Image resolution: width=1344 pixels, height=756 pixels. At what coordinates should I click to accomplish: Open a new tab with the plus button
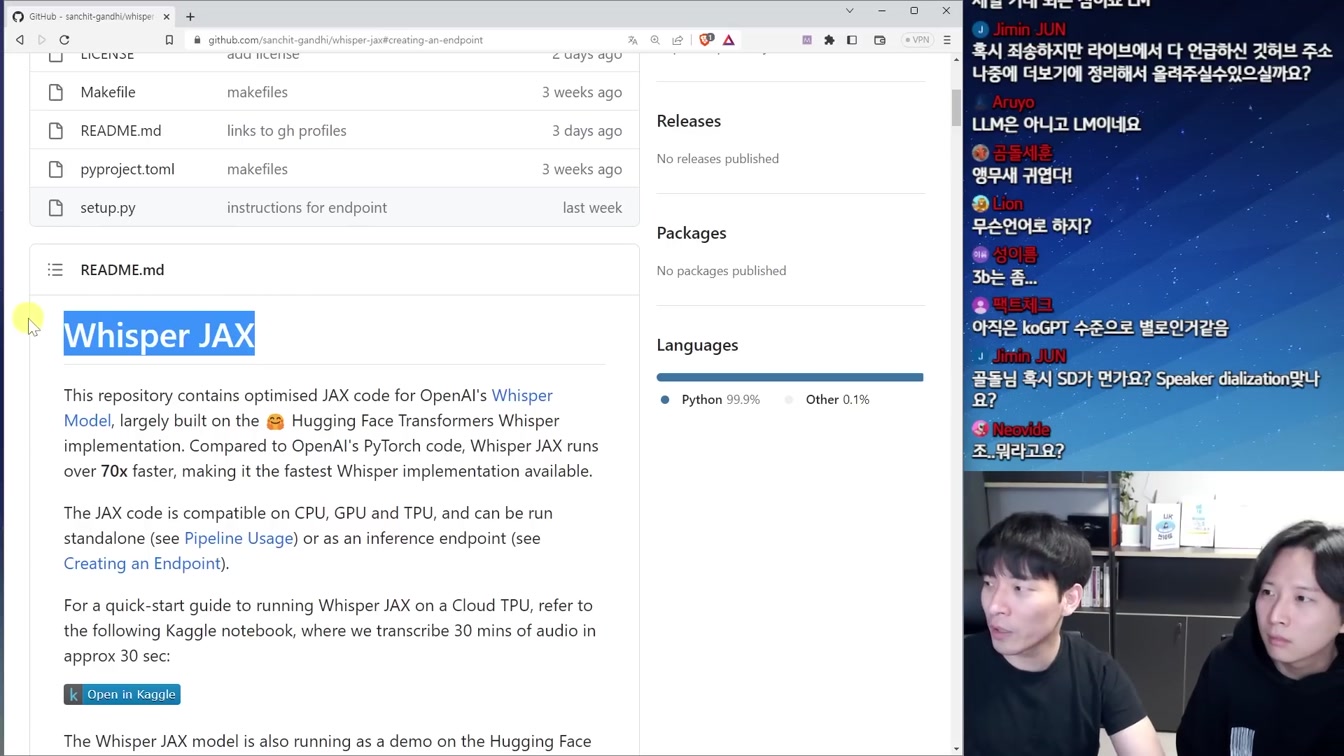coord(190,16)
